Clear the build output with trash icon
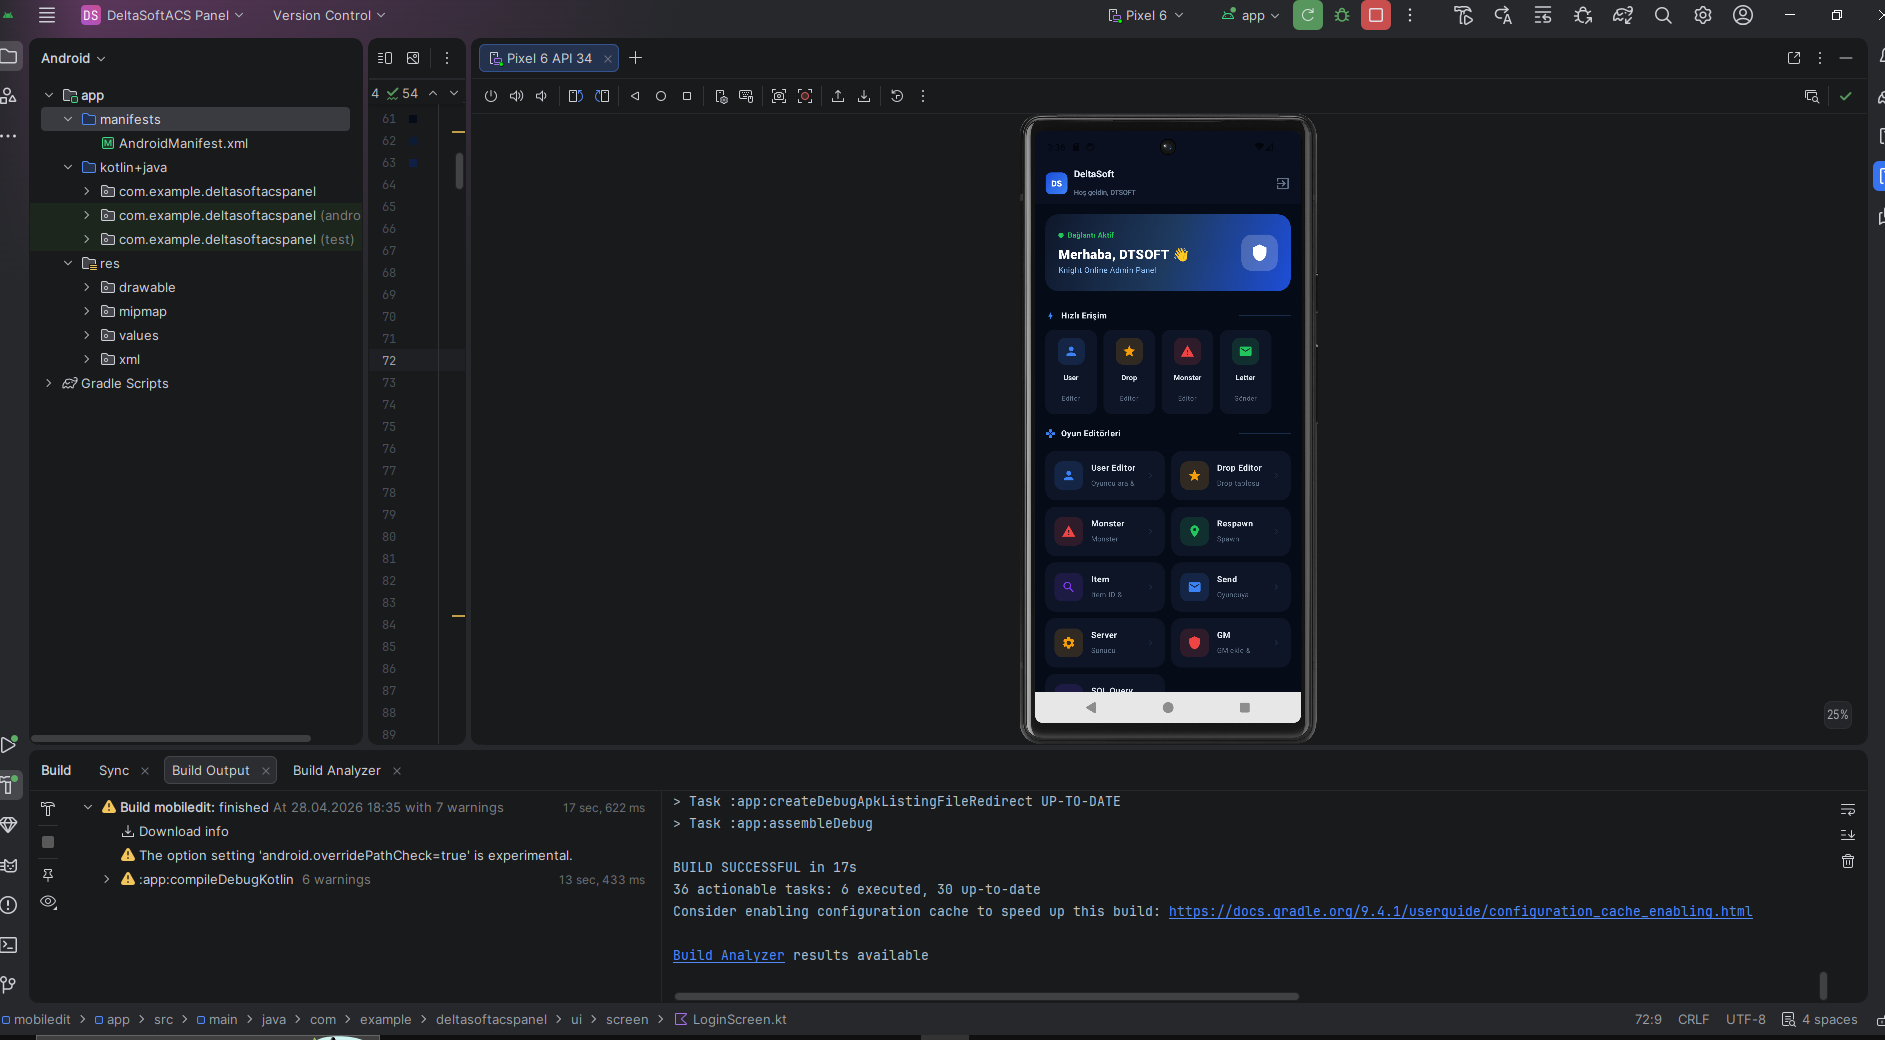This screenshot has width=1885, height=1040. coord(1848,861)
